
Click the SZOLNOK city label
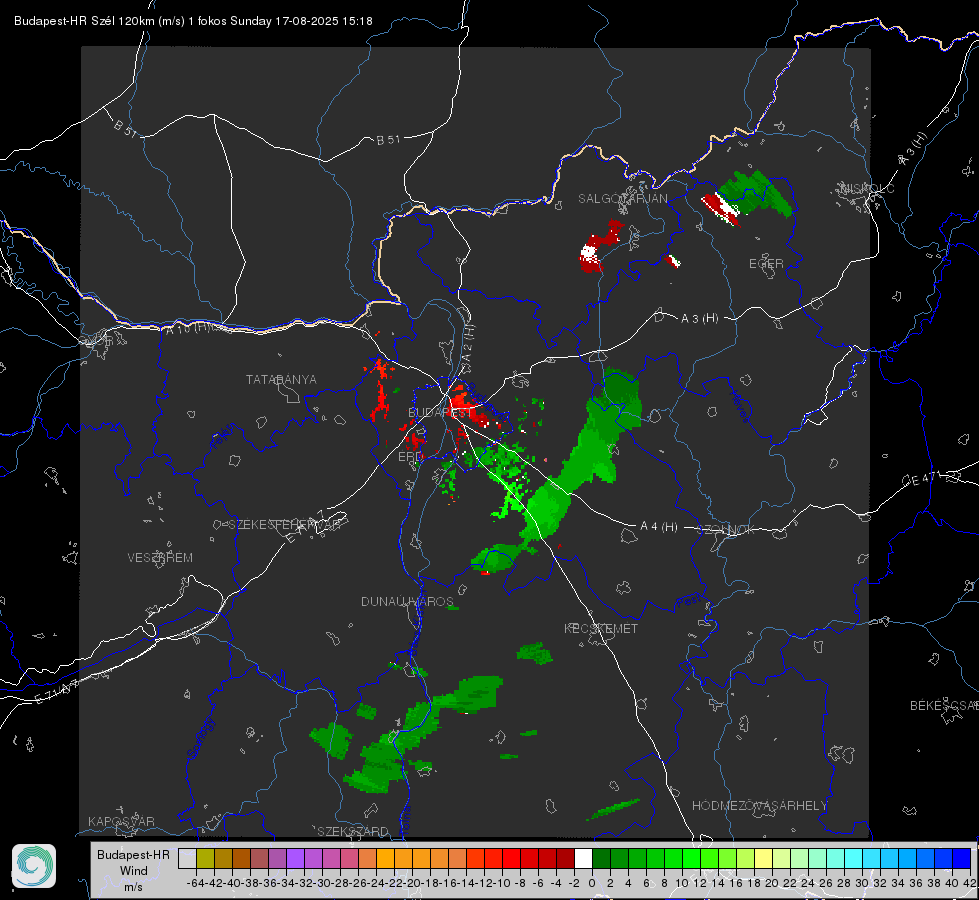(726, 530)
